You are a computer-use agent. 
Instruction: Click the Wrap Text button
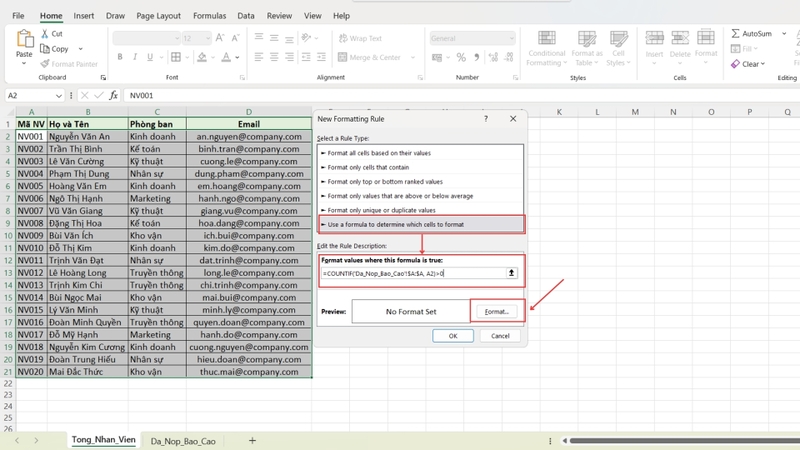click(x=360, y=38)
